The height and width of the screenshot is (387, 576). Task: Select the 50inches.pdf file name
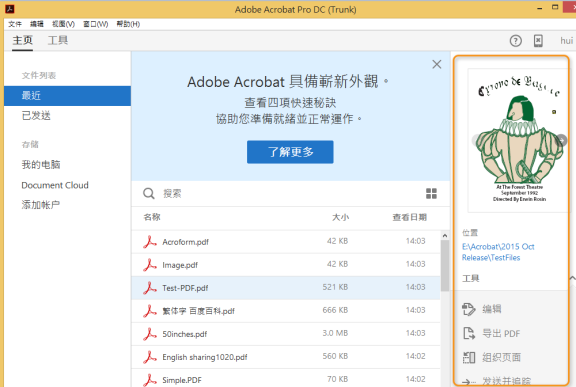[x=185, y=334]
